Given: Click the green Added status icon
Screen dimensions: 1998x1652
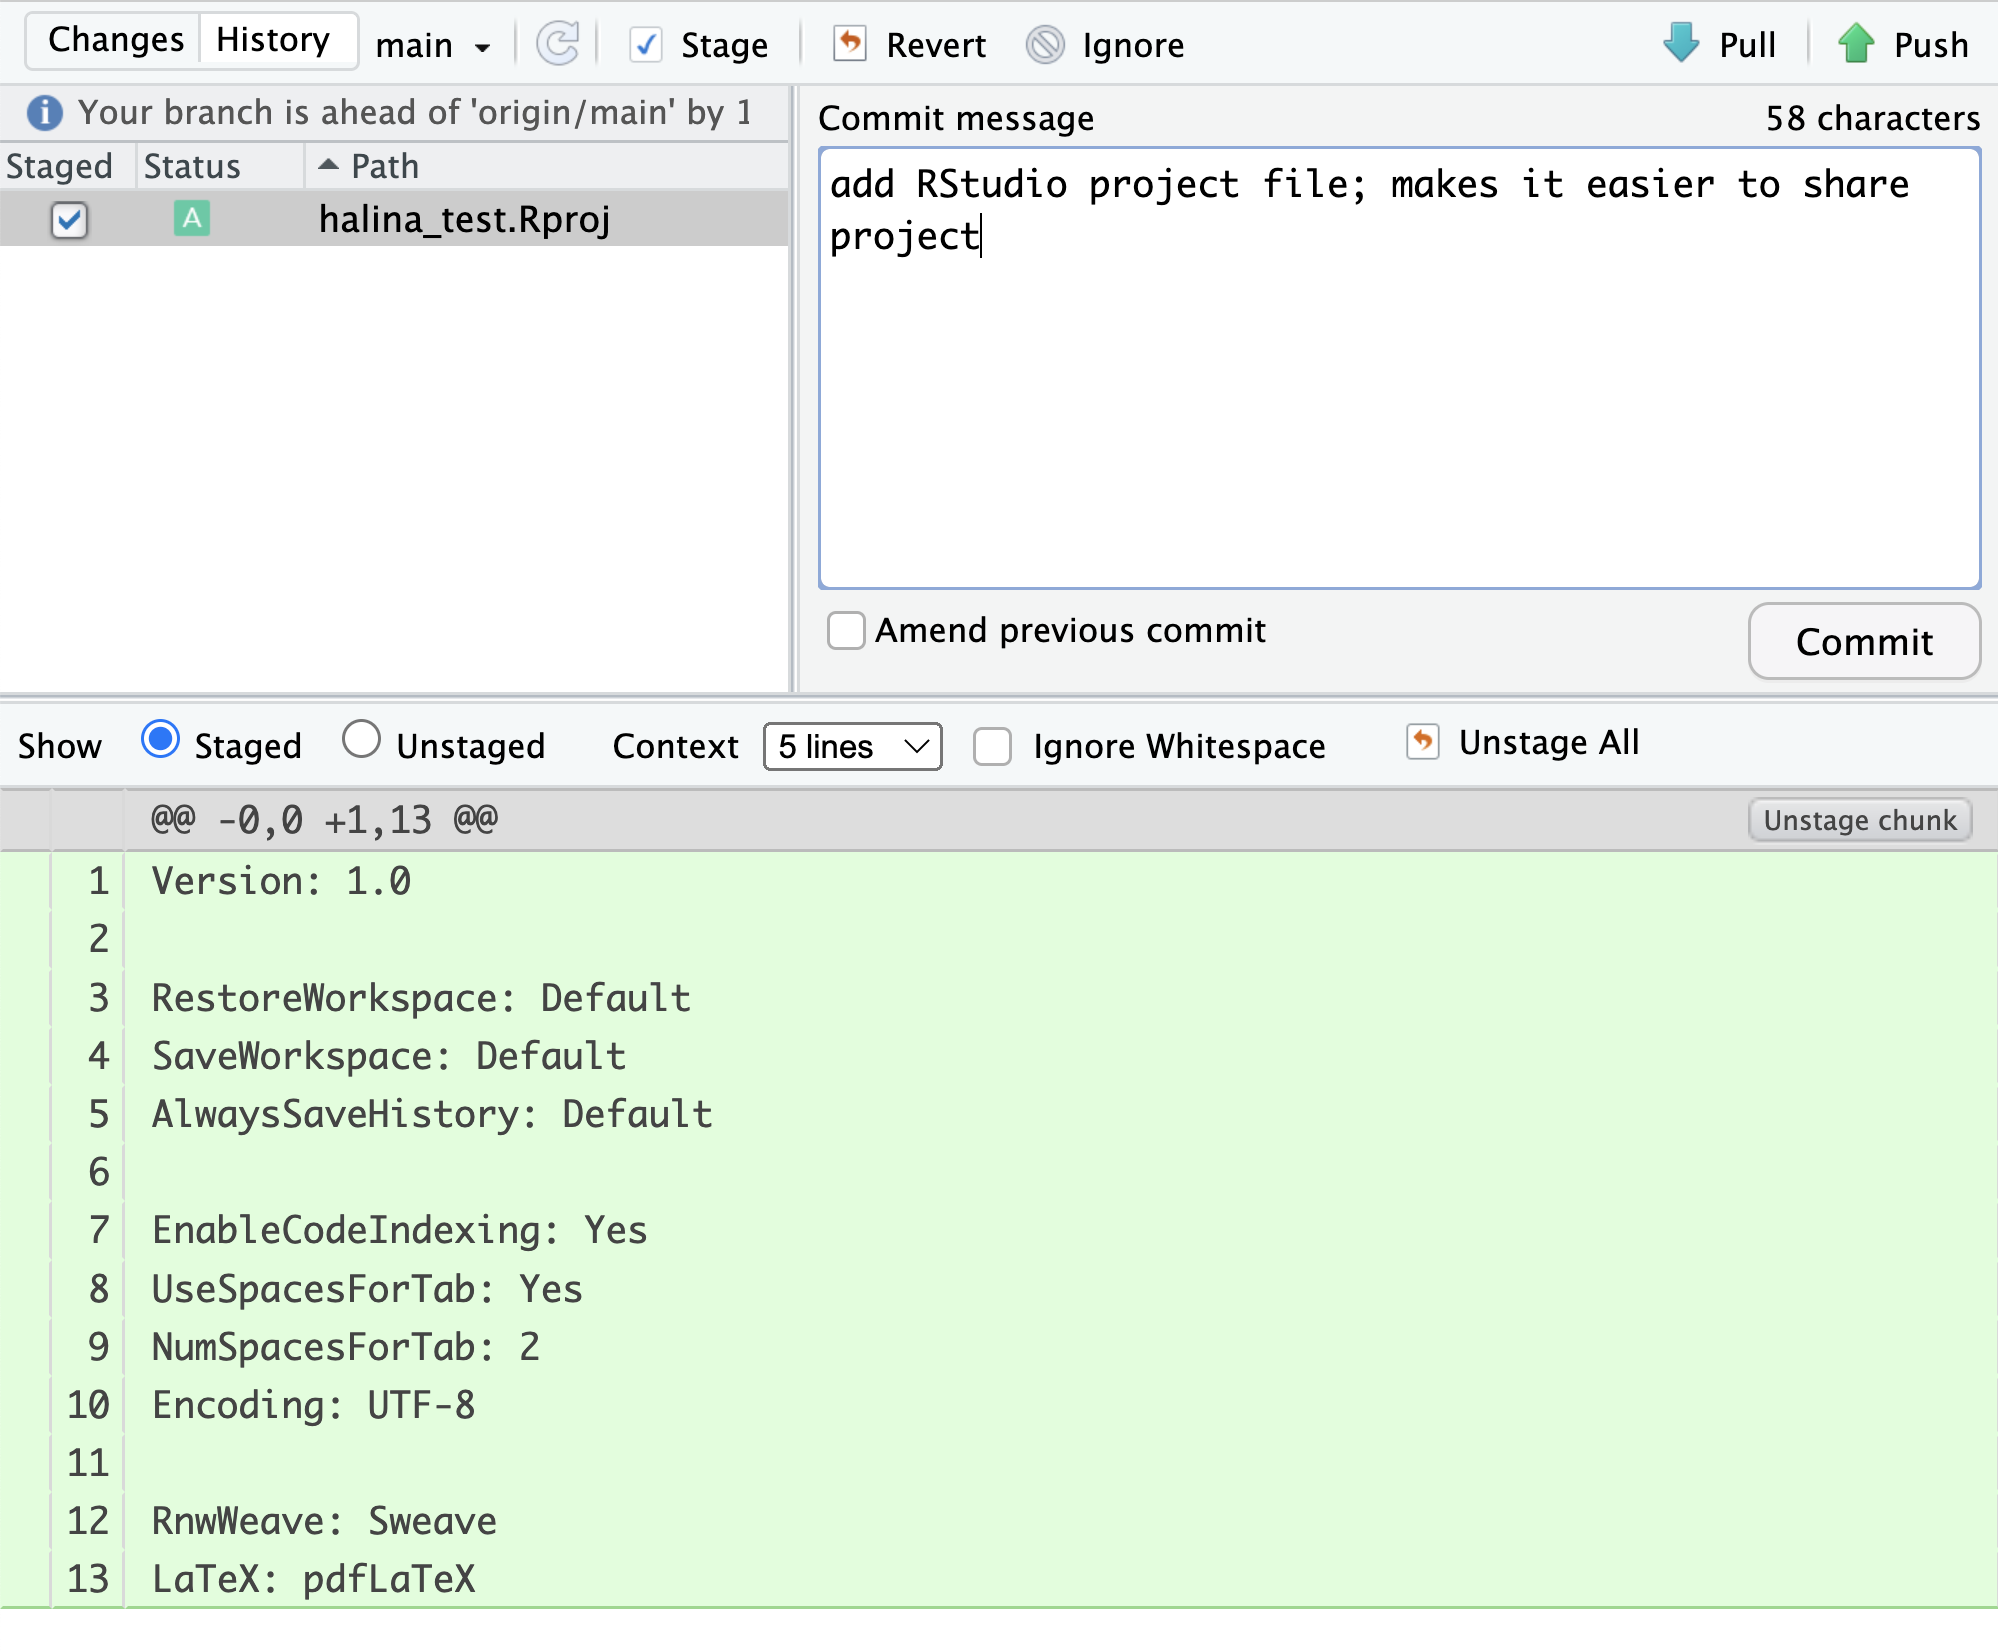Looking at the screenshot, I should (x=192, y=219).
